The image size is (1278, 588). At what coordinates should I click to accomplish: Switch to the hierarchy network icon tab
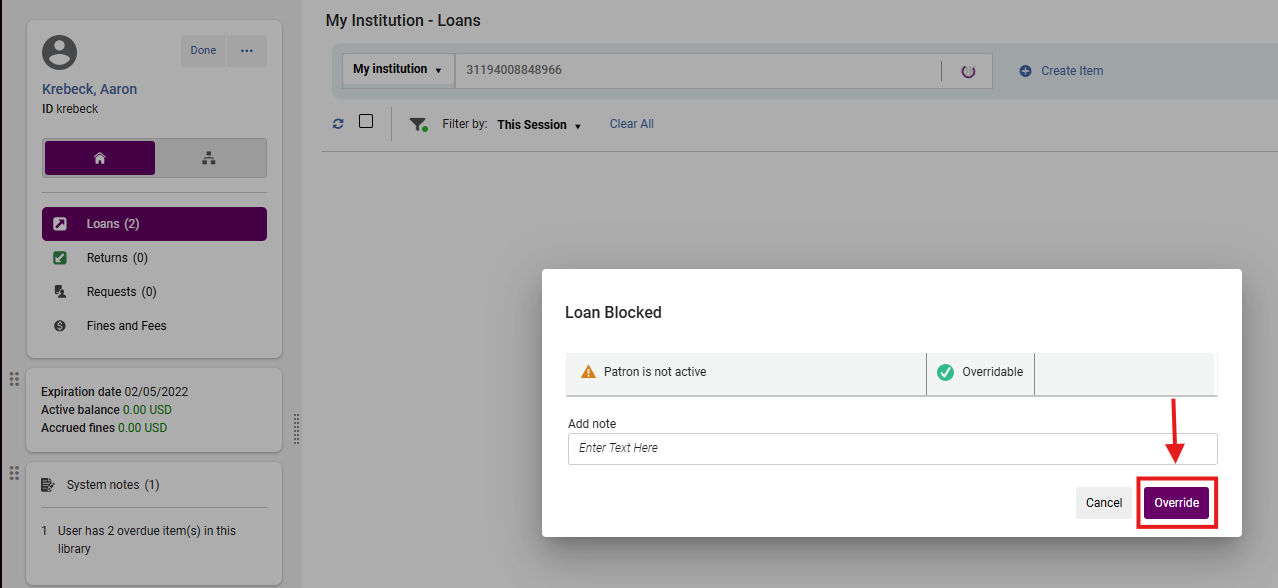point(209,158)
